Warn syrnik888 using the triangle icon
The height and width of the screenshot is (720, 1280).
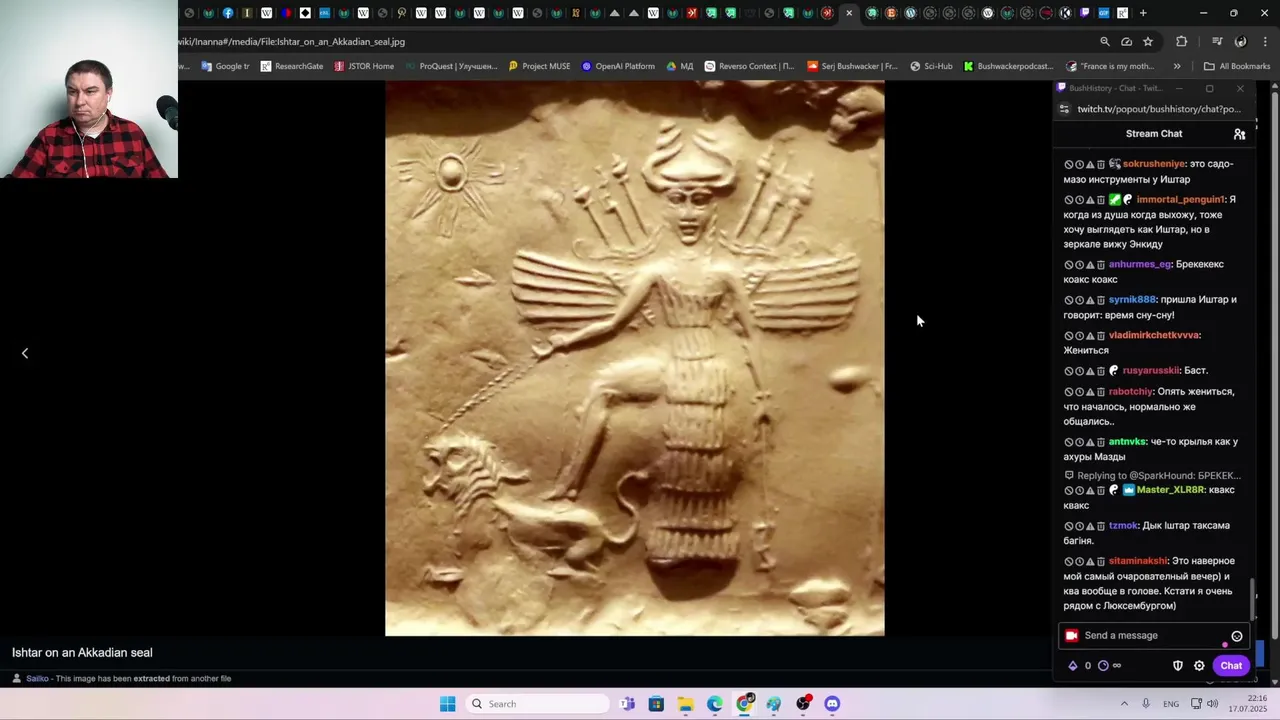tap(1090, 300)
